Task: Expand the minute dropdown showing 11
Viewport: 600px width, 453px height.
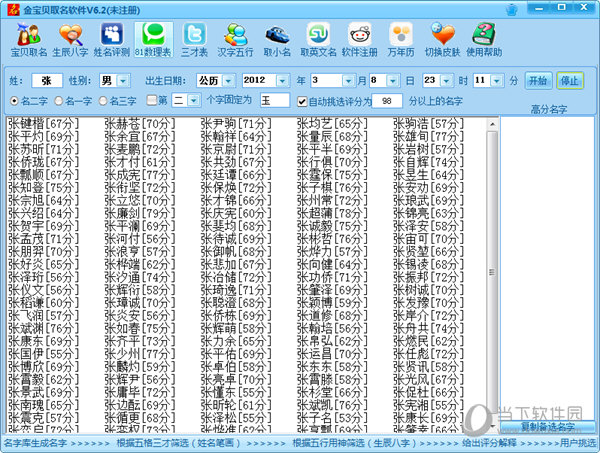Action: [x=497, y=81]
